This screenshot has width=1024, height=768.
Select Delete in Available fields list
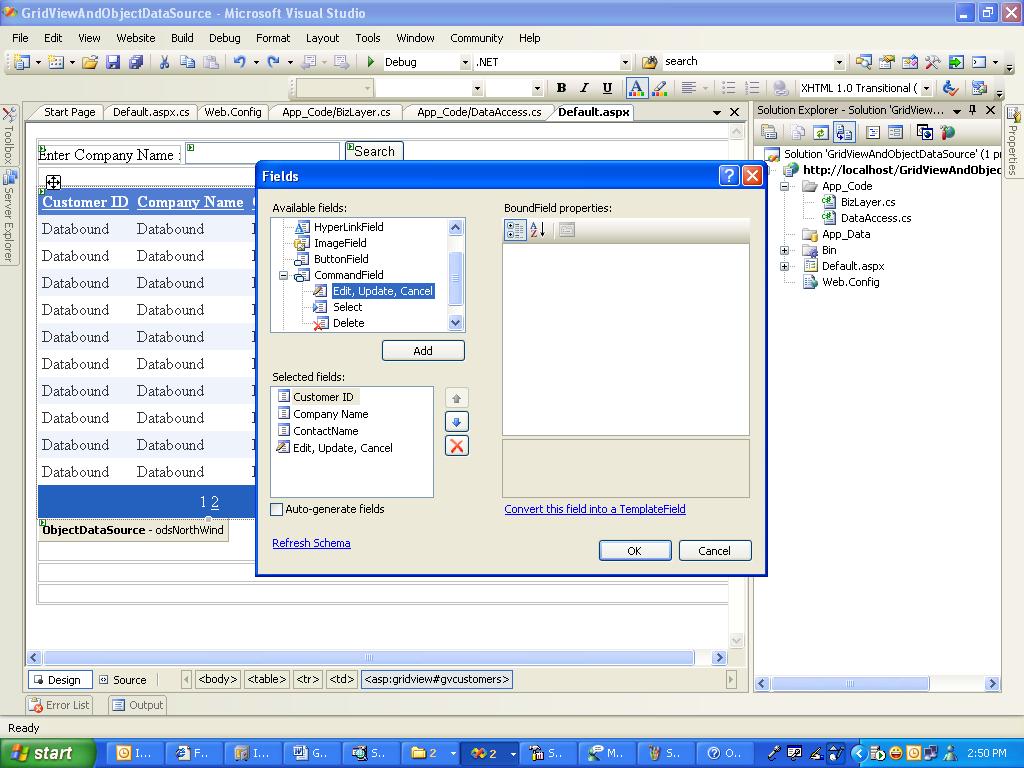pyautogui.click(x=349, y=323)
